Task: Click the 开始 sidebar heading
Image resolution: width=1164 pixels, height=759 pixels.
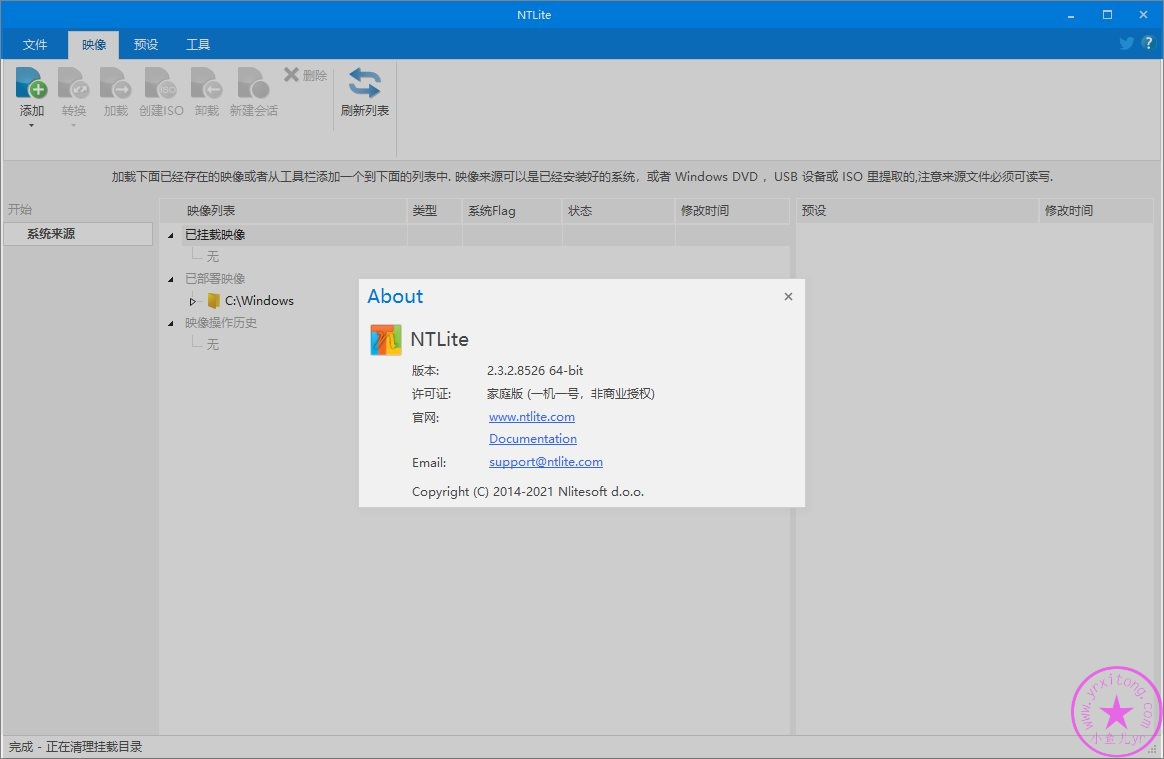Action: [20, 210]
